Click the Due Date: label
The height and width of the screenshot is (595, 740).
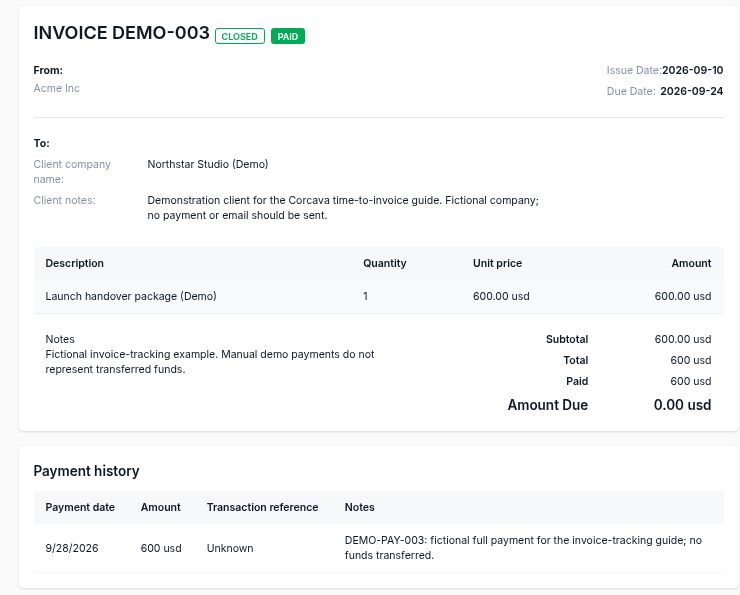pyautogui.click(x=631, y=91)
